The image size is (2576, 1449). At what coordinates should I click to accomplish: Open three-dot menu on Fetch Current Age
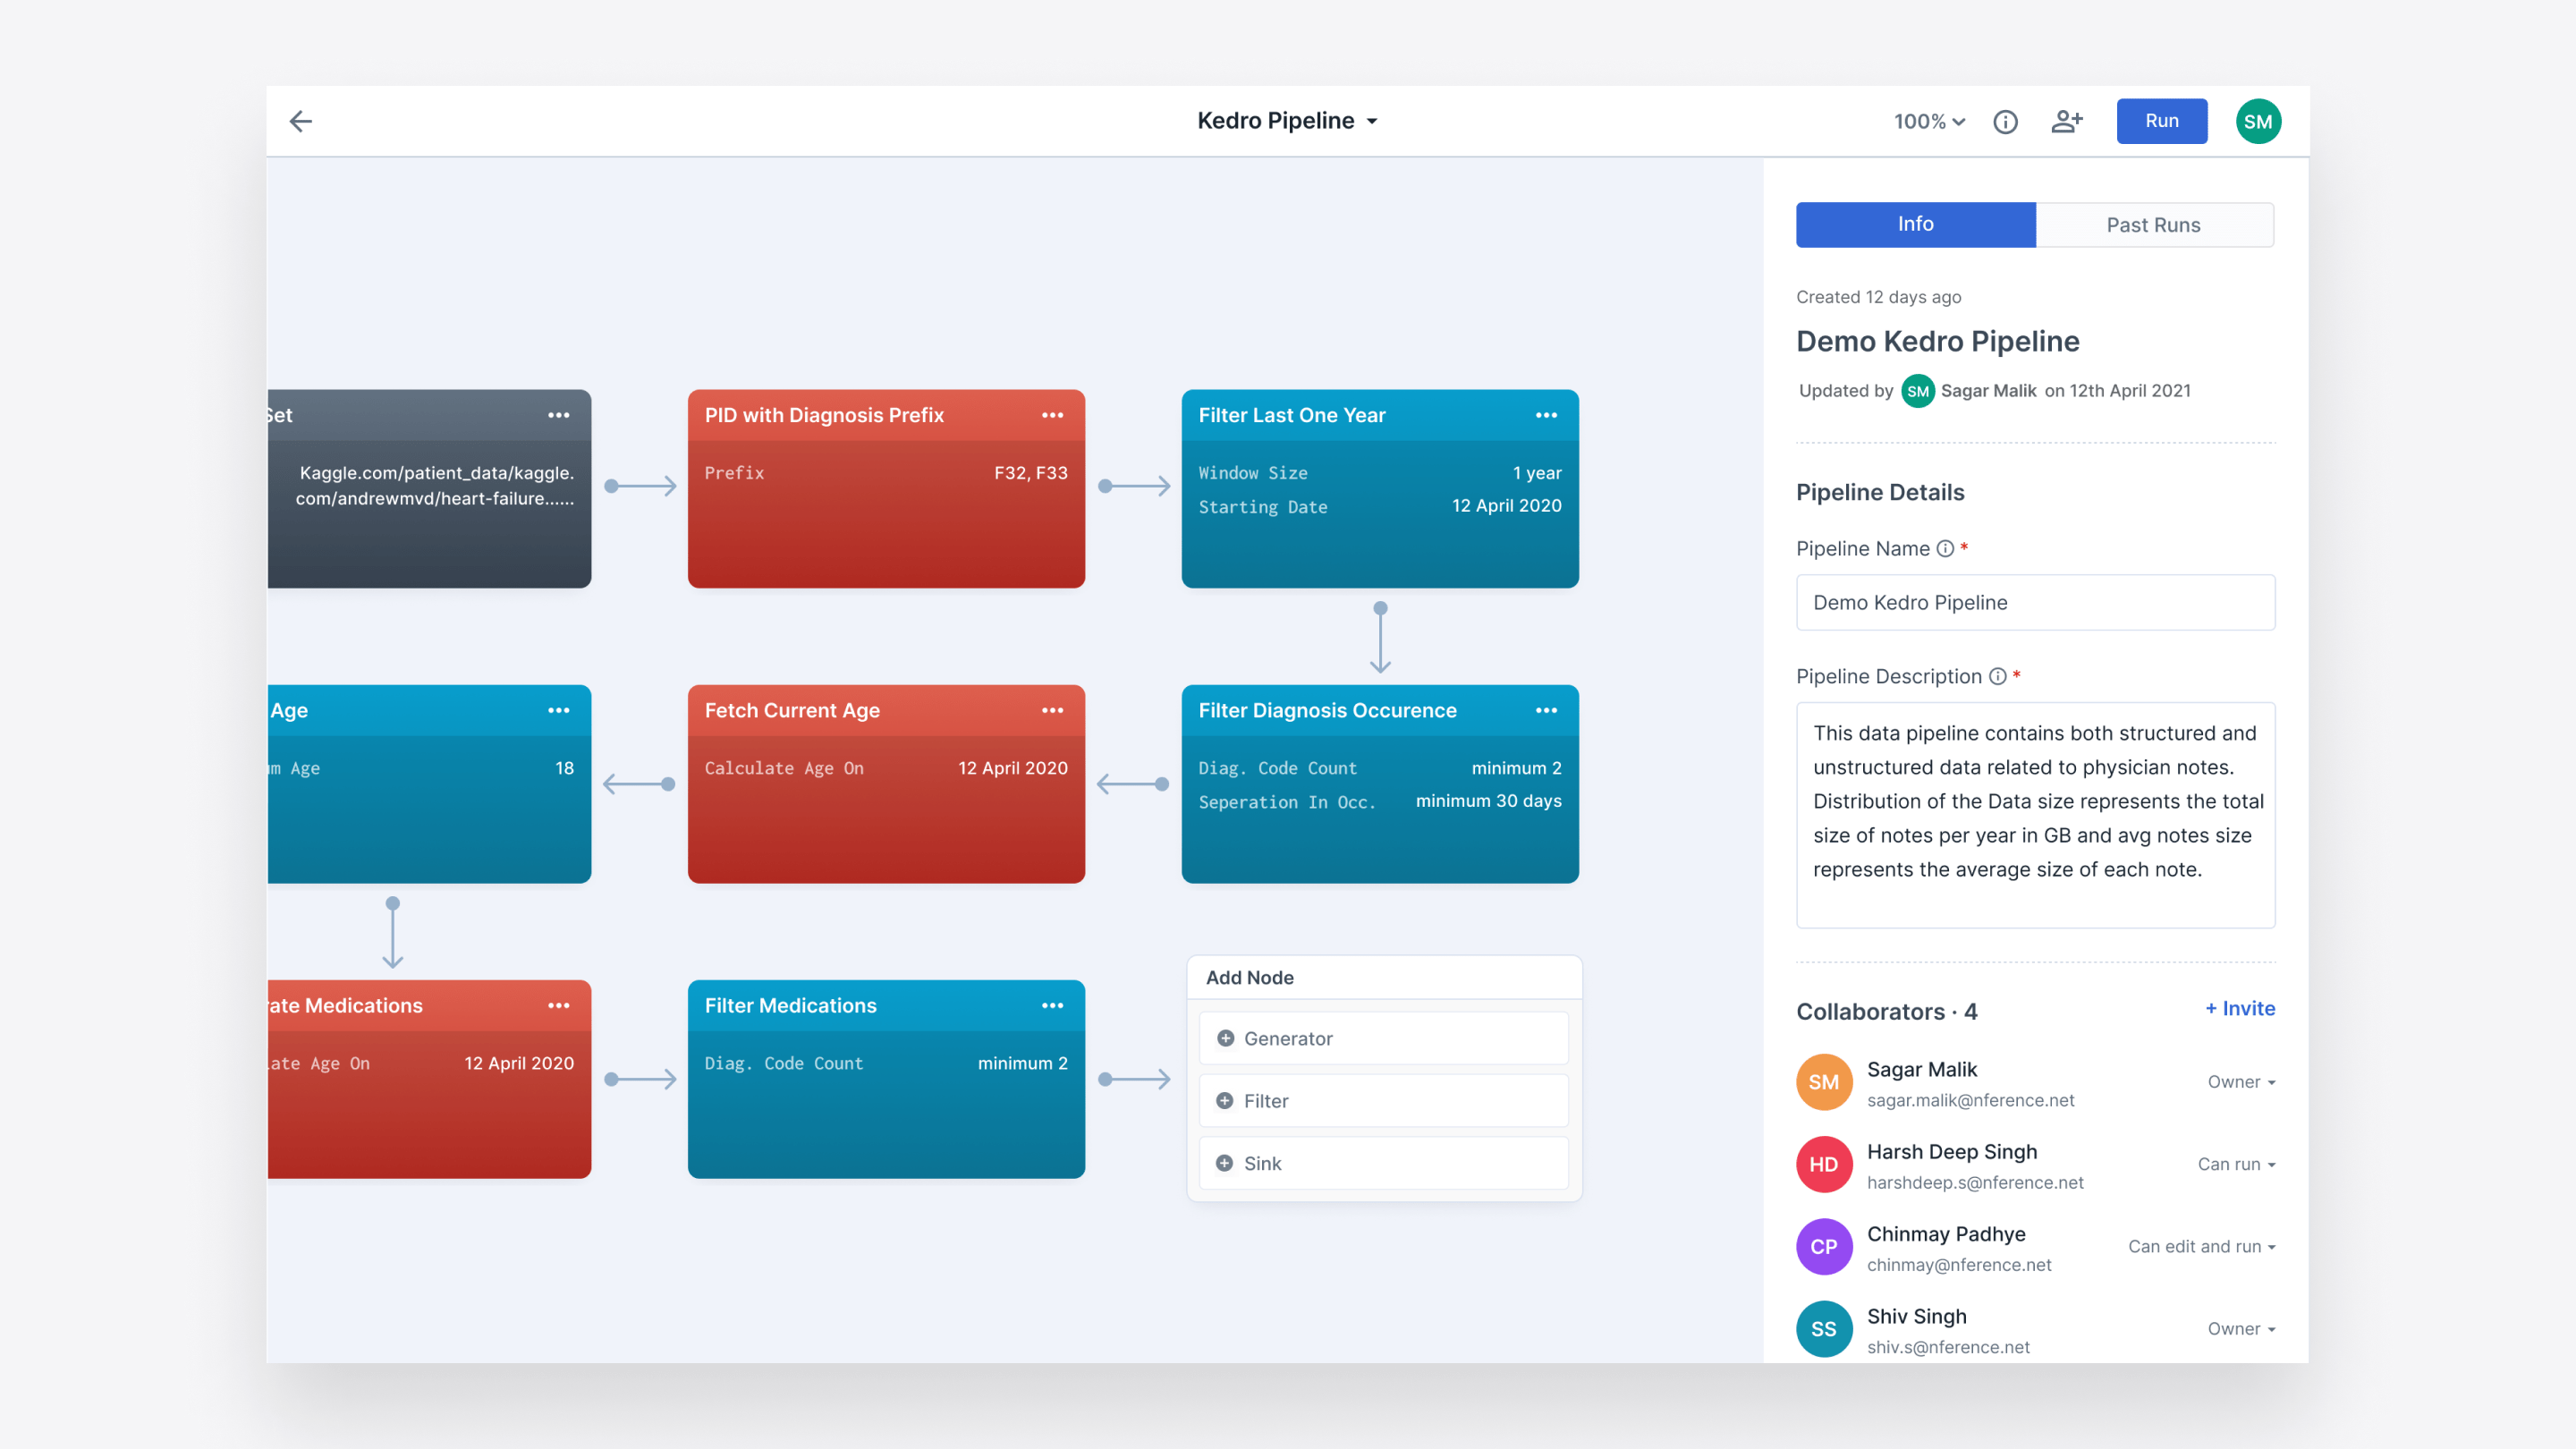tap(1052, 710)
